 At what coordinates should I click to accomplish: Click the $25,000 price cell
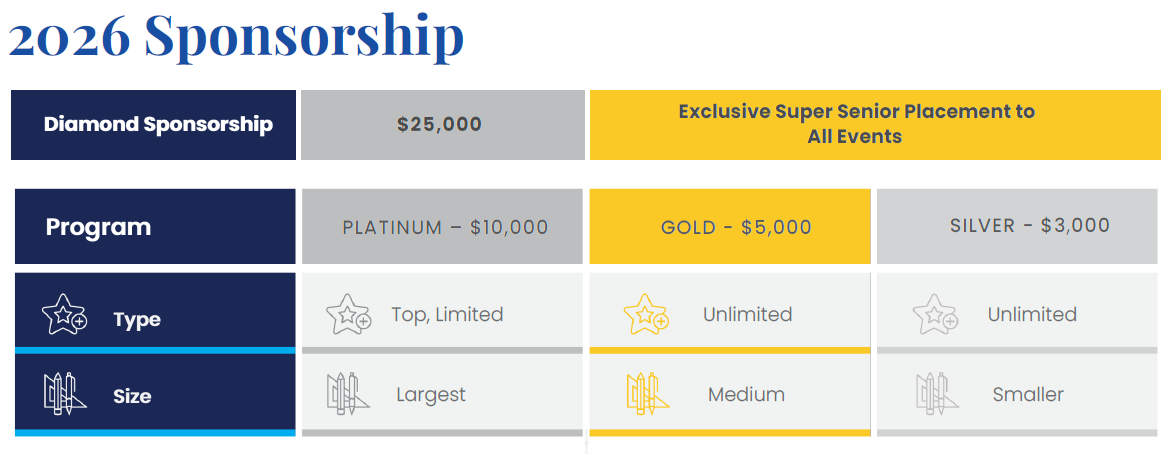click(440, 125)
